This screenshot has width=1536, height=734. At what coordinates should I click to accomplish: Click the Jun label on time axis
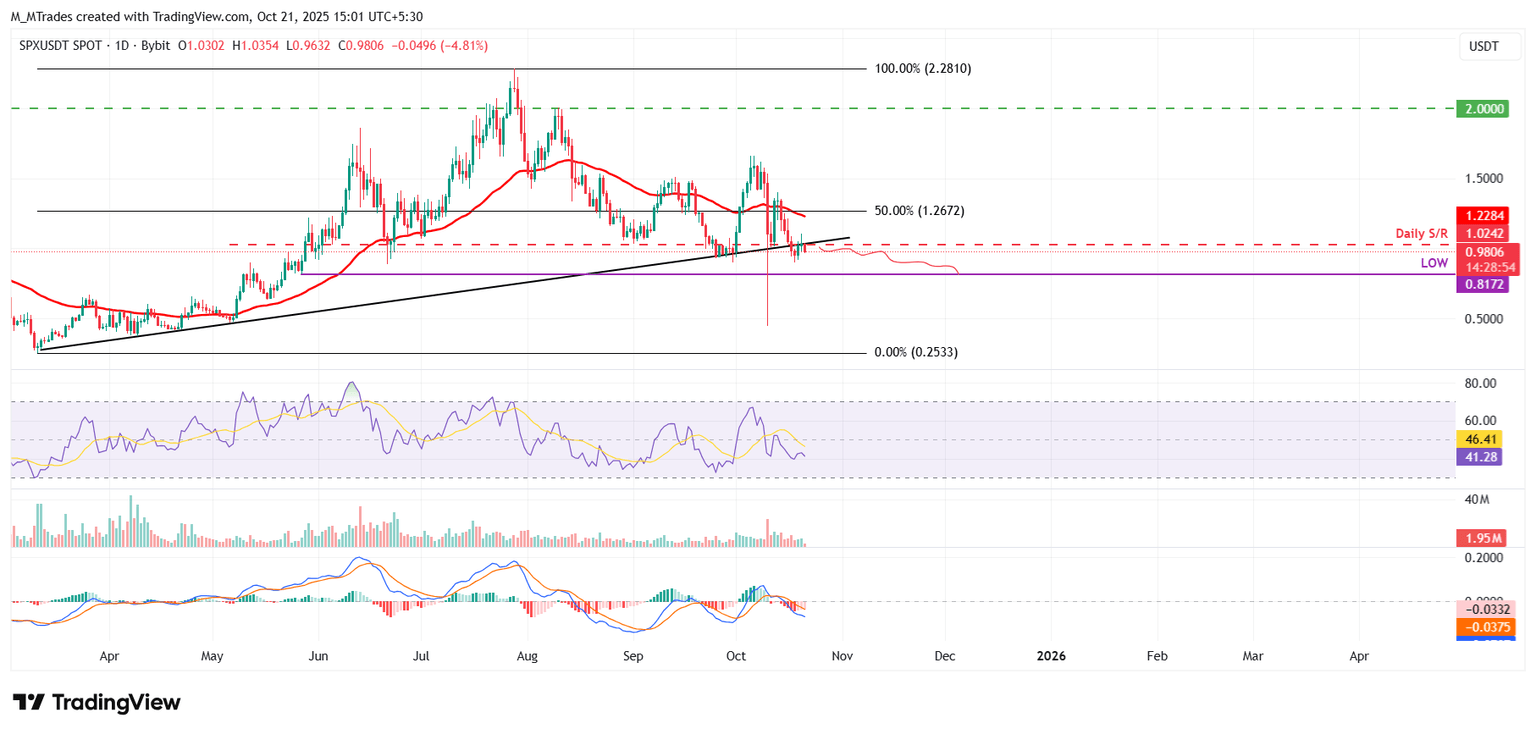tap(318, 657)
